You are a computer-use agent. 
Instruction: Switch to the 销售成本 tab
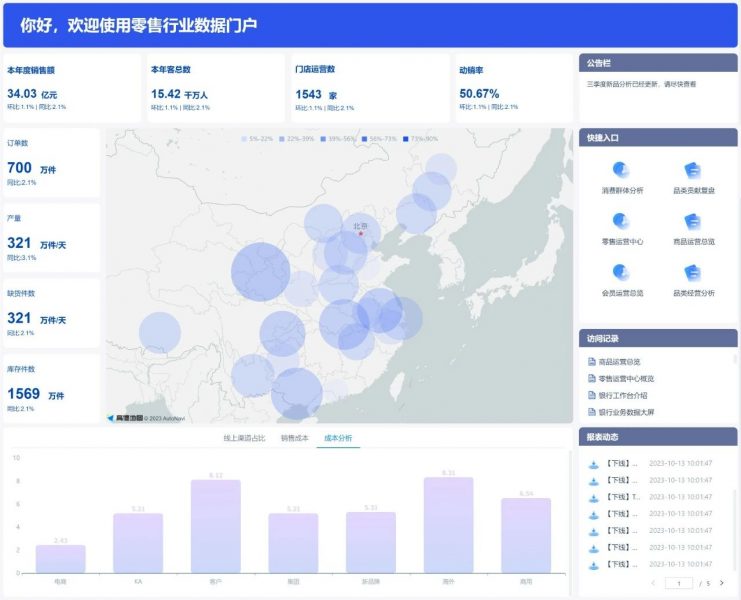click(x=294, y=438)
